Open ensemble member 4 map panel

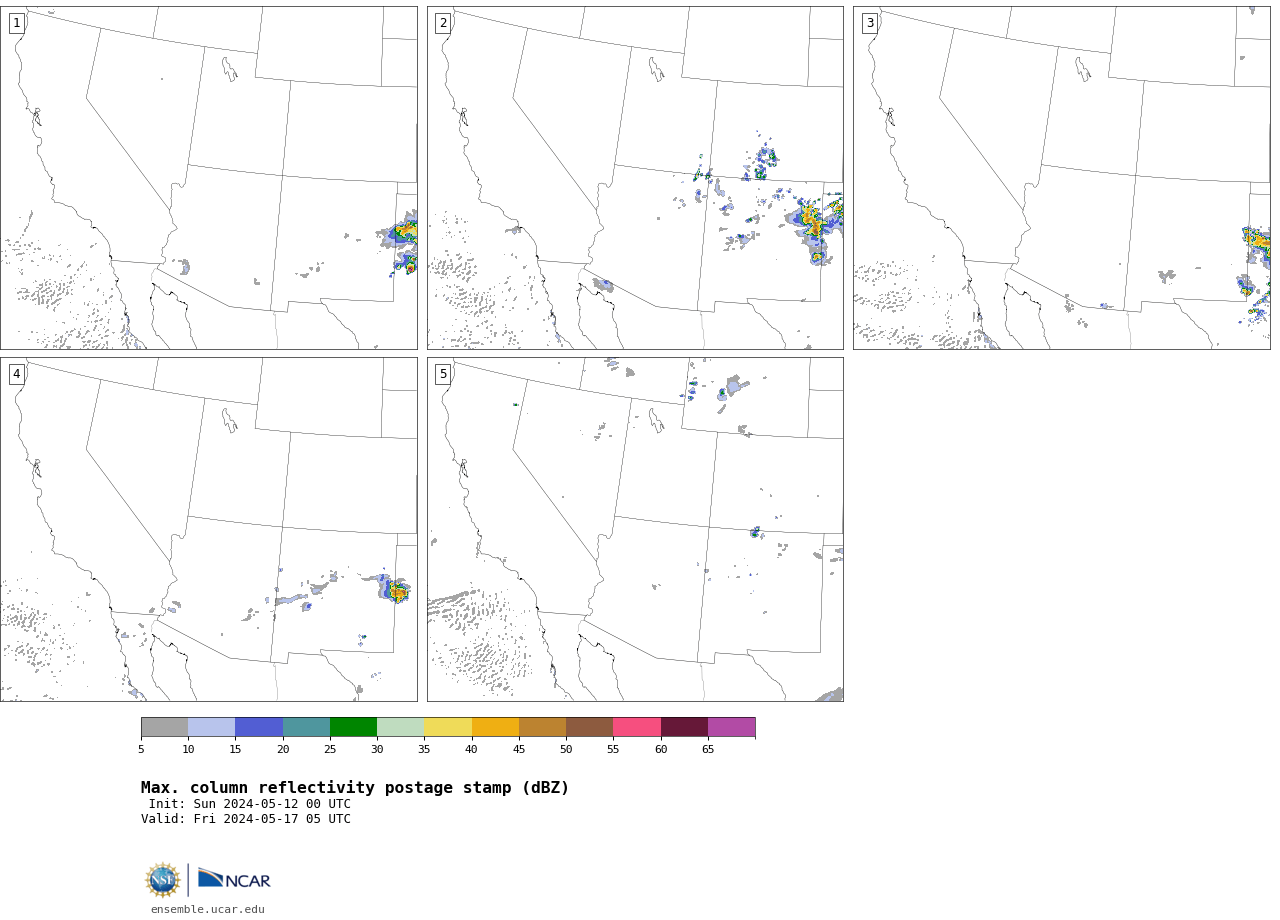point(209,529)
